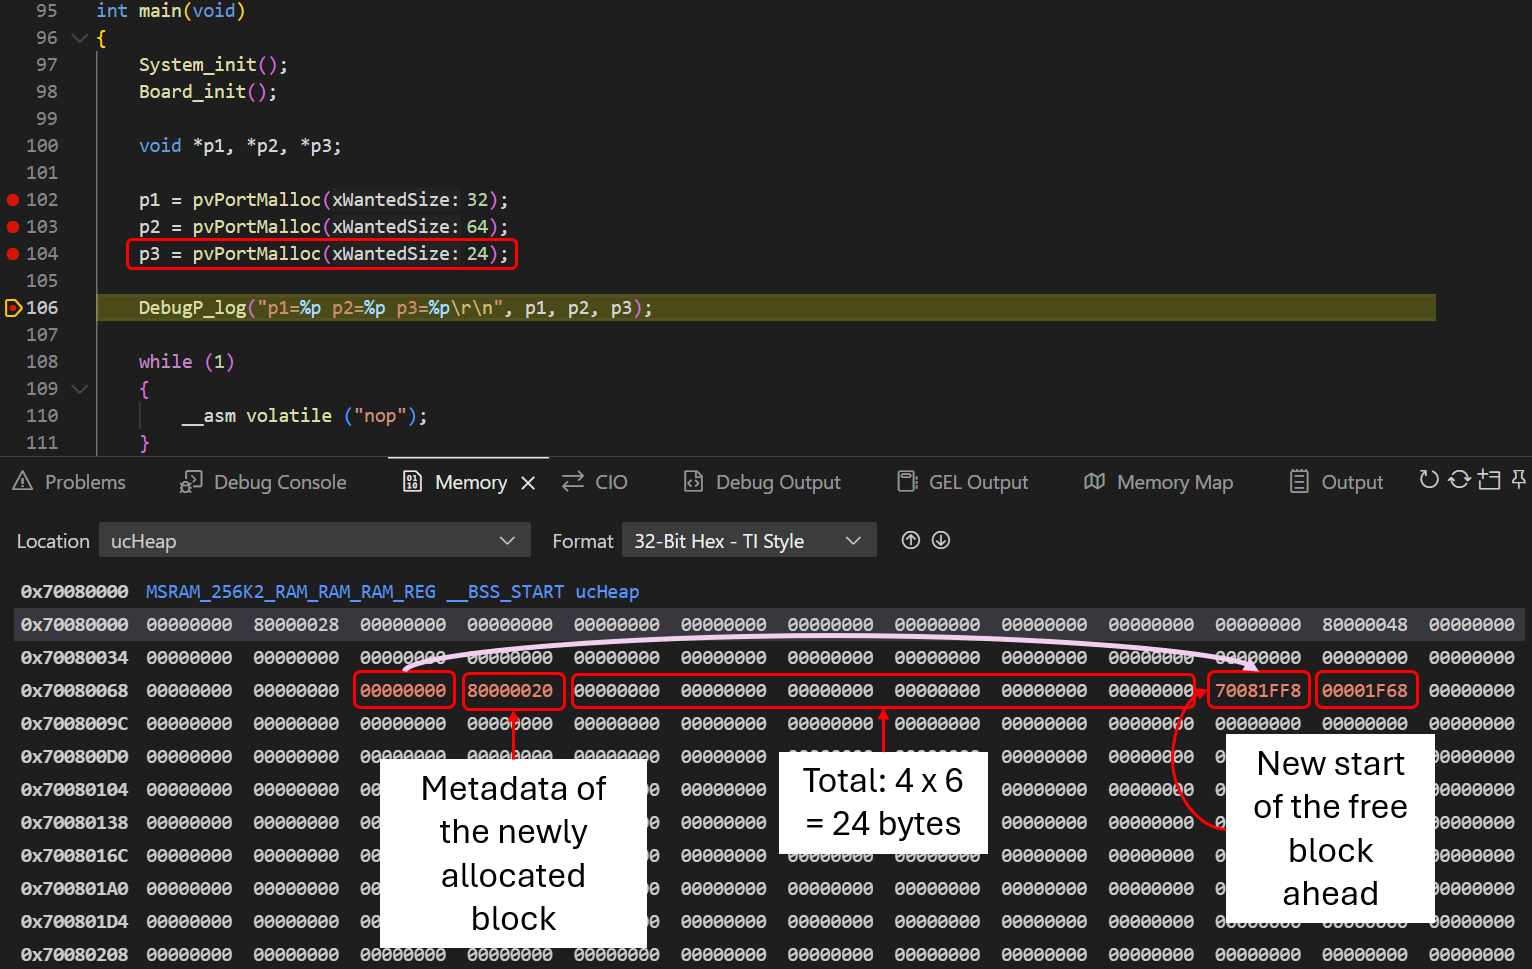
Task: Navigate up using circled up-arrow icon
Action: [910, 540]
